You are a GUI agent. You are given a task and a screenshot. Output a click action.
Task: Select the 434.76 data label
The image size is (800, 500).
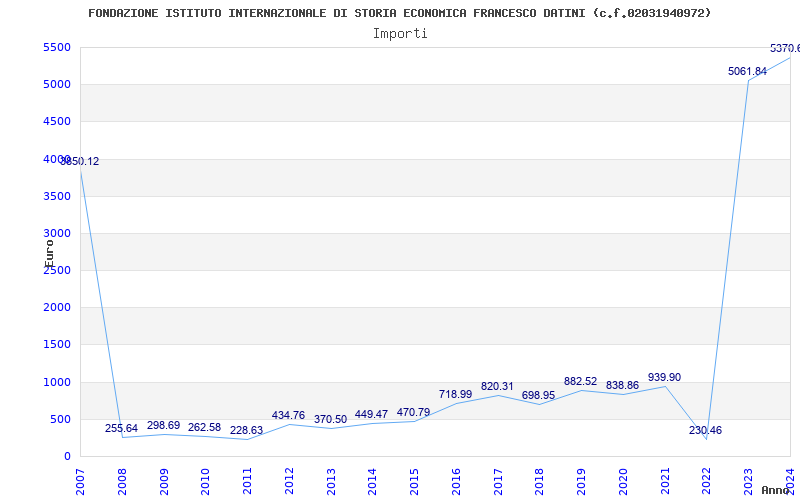(288, 415)
